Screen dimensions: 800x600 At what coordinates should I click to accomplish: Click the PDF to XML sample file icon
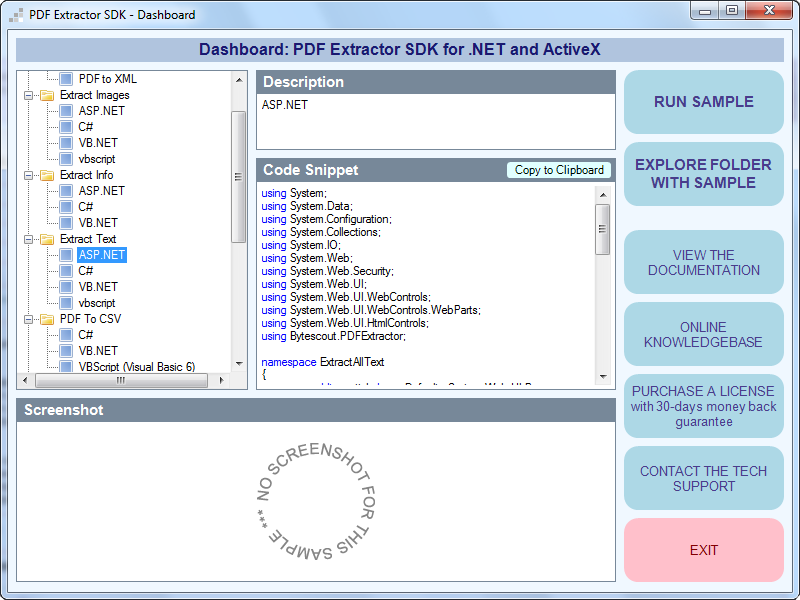tap(66, 79)
